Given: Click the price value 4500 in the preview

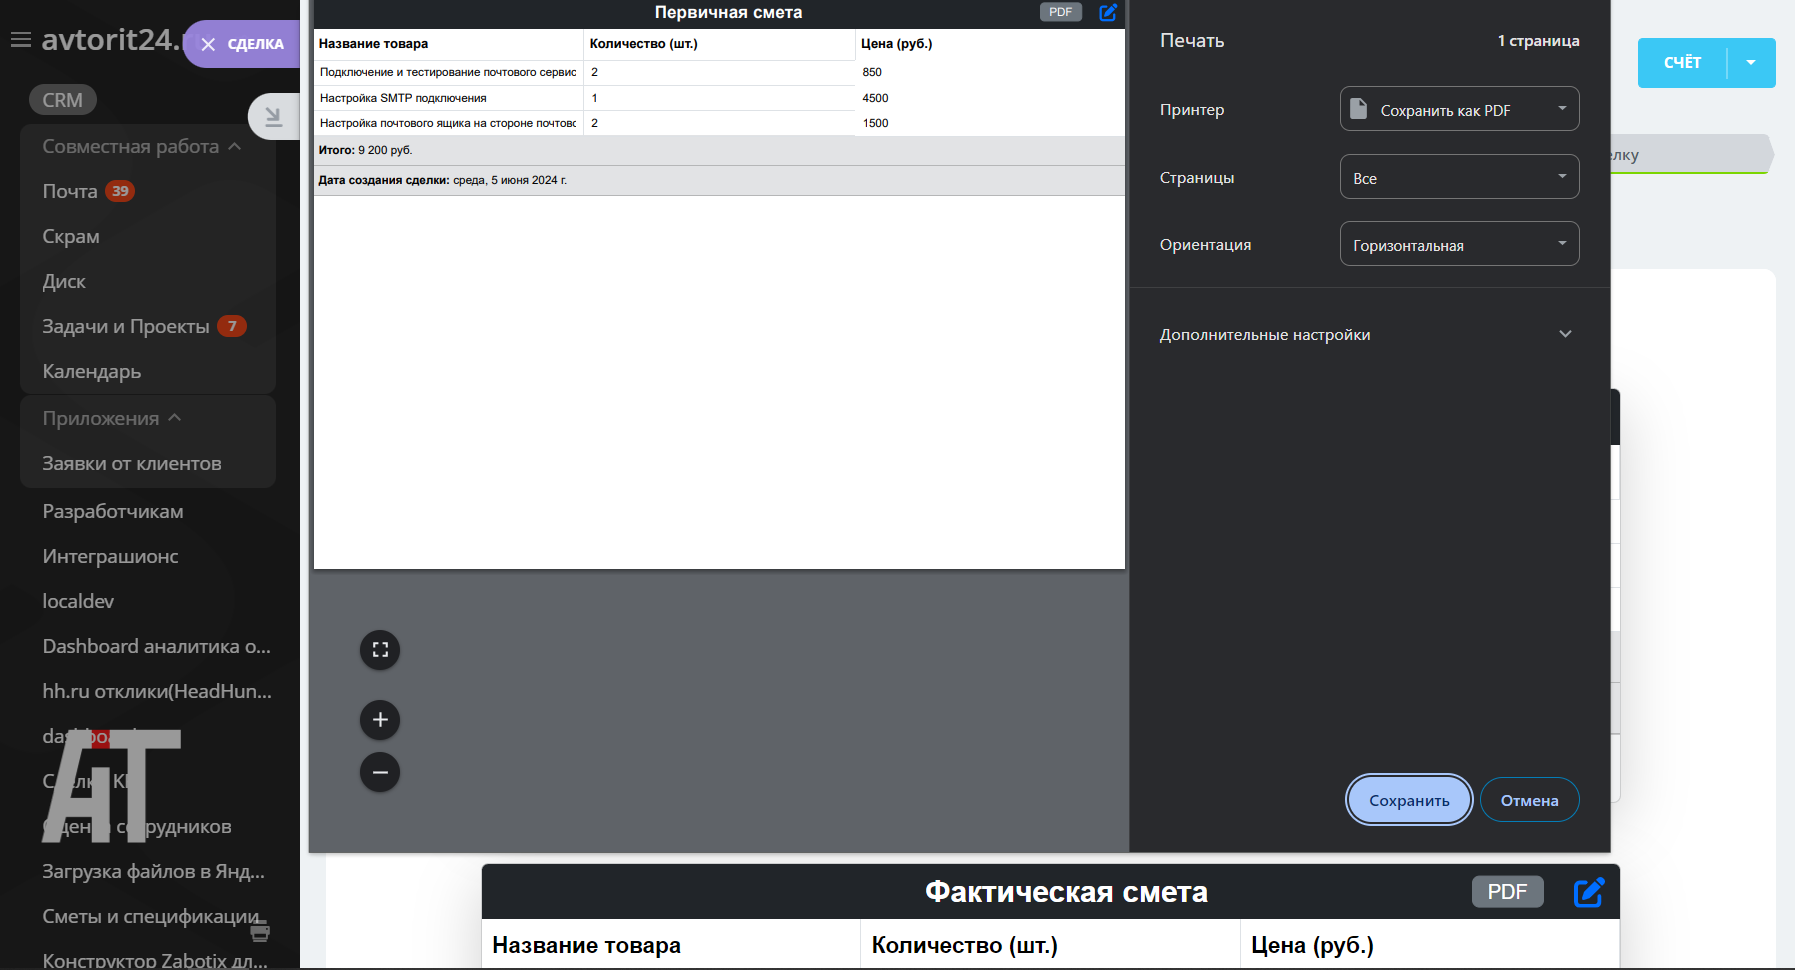Looking at the screenshot, I should point(875,98).
